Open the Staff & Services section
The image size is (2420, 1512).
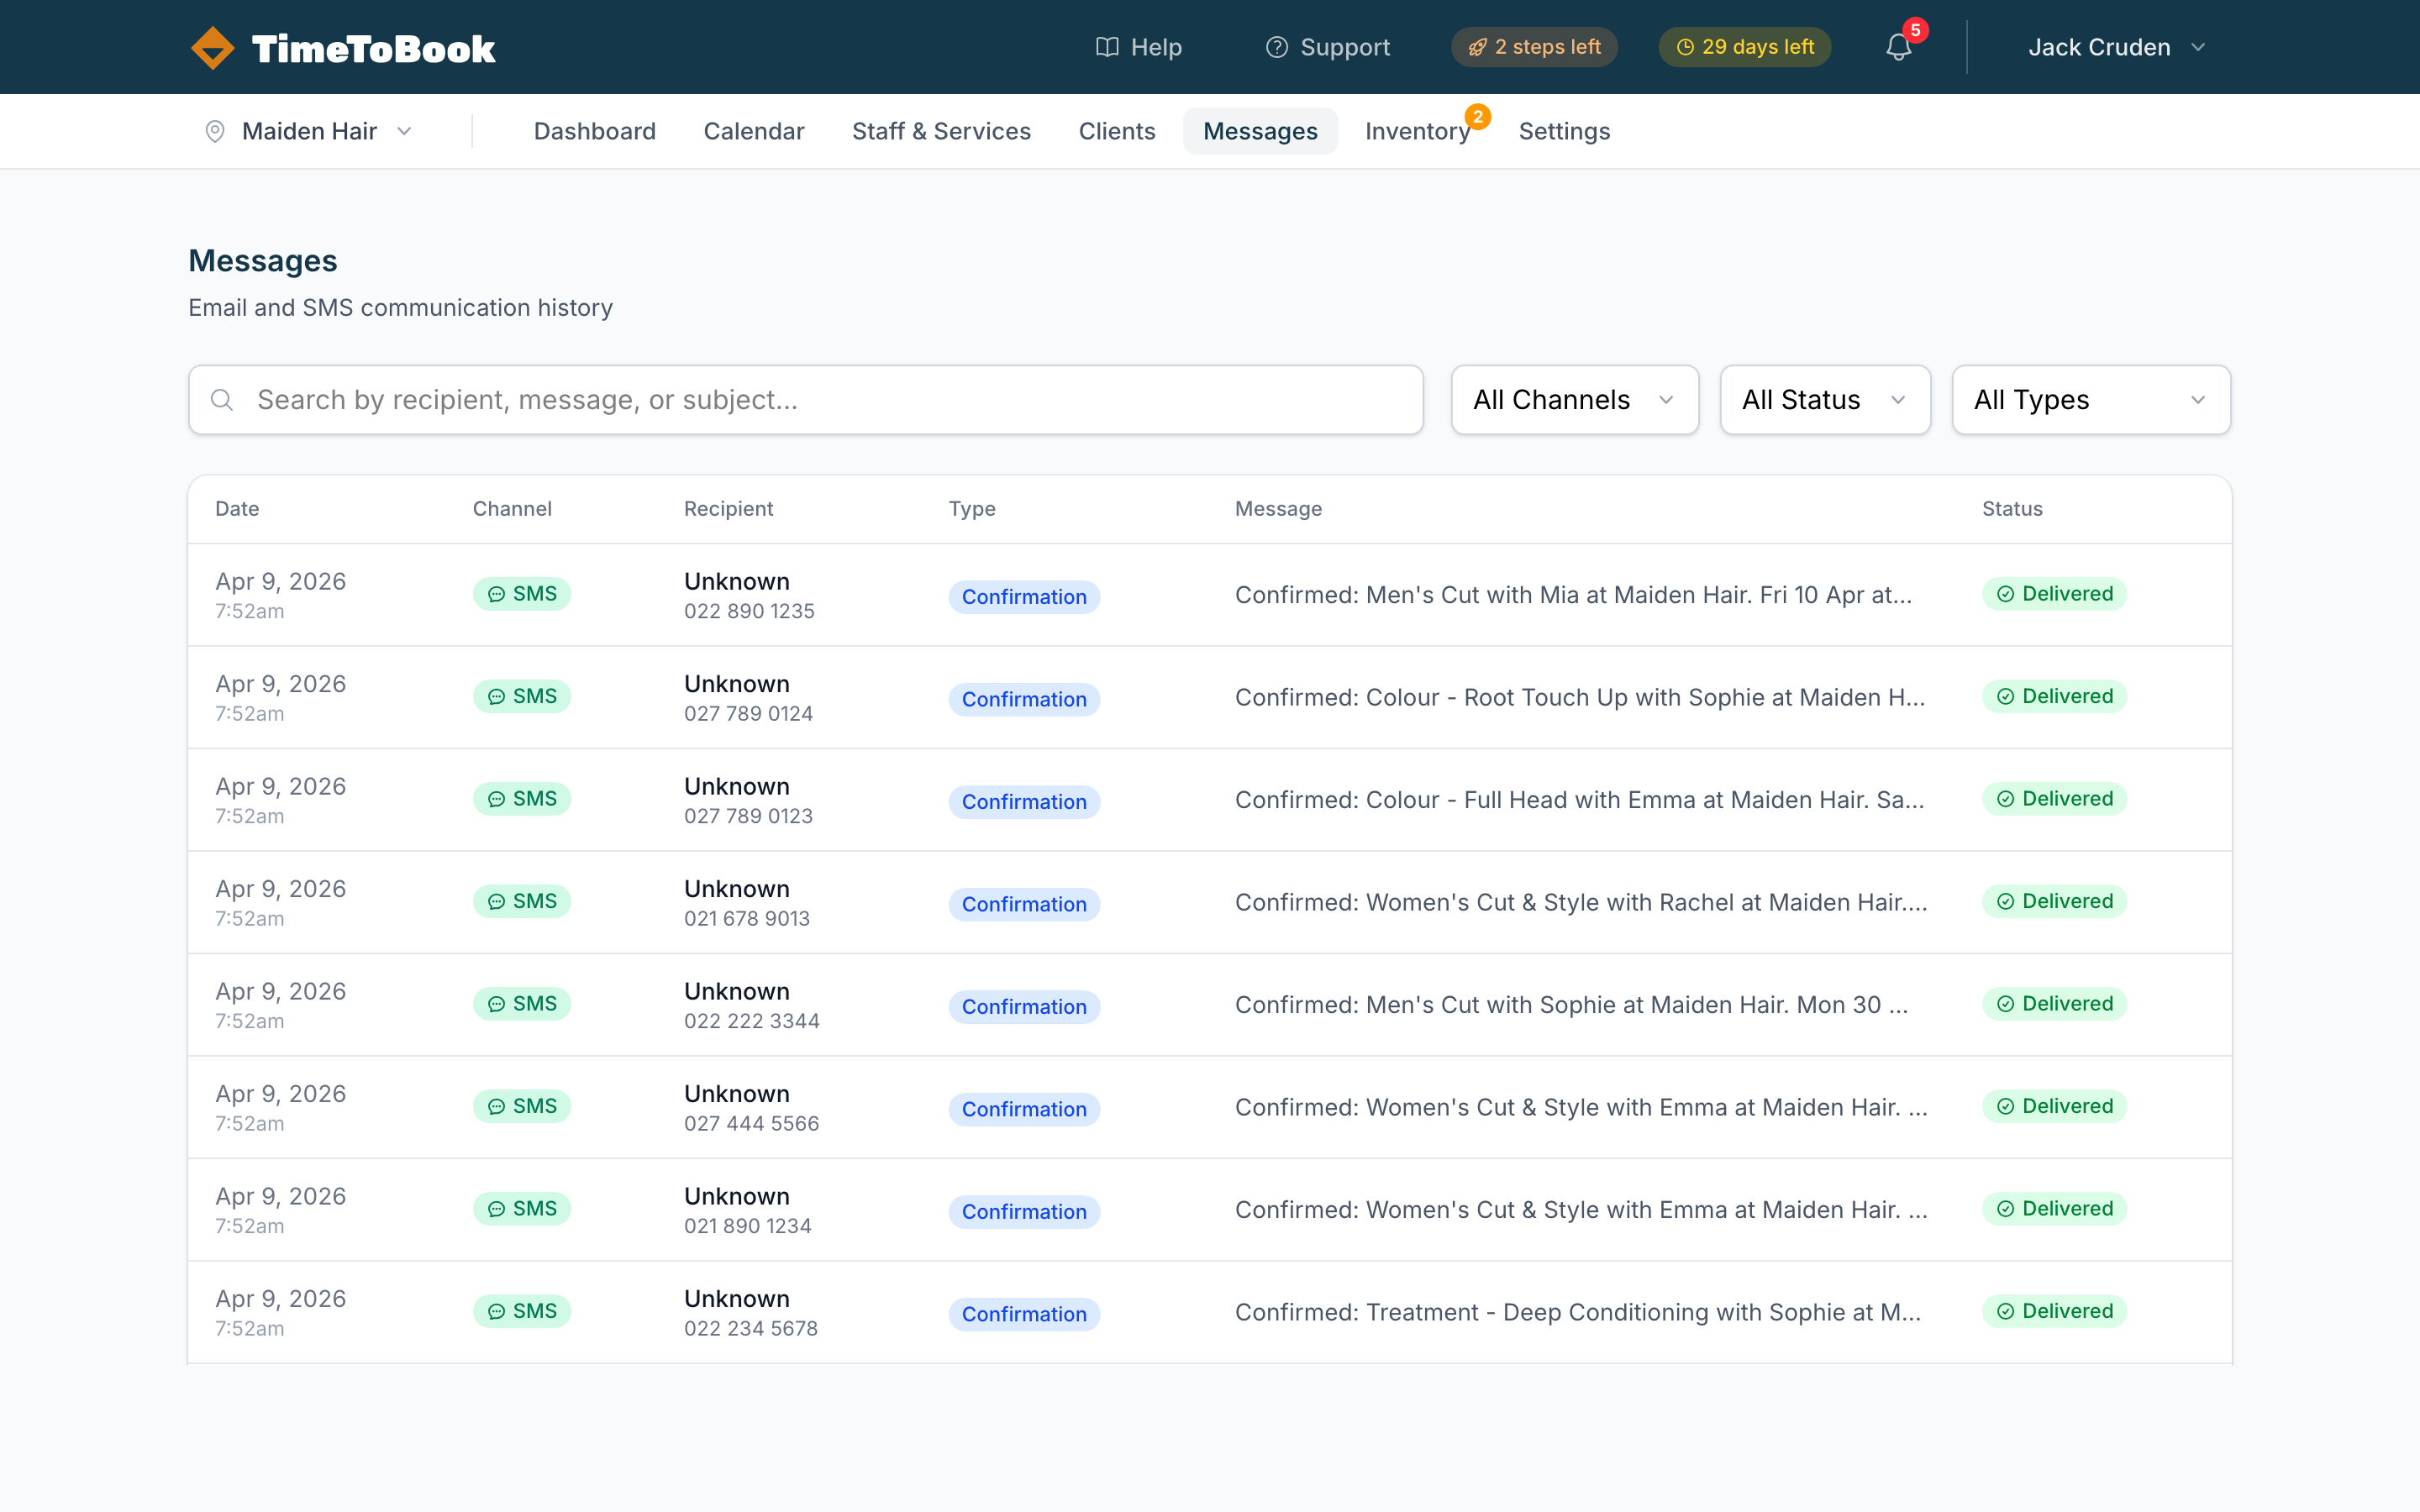pyautogui.click(x=941, y=131)
